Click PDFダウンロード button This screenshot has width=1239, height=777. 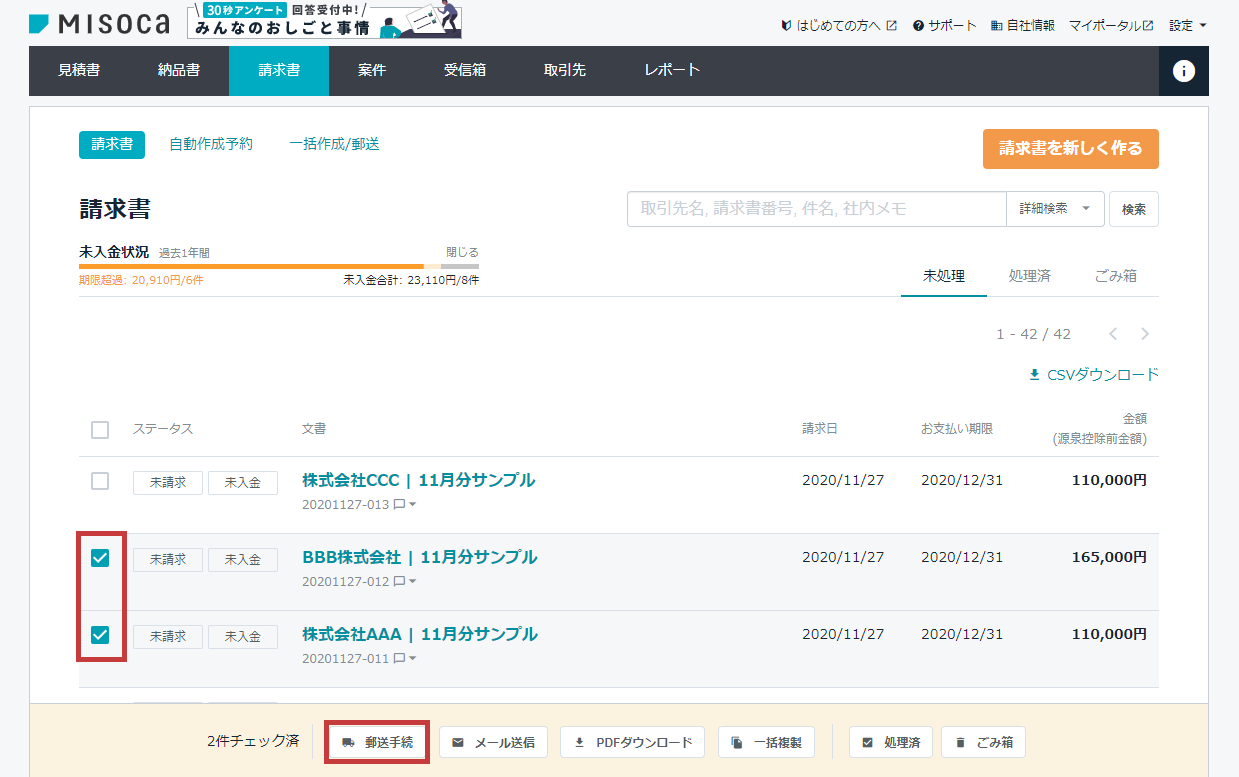pyautogui.click(x=633, y=742)
